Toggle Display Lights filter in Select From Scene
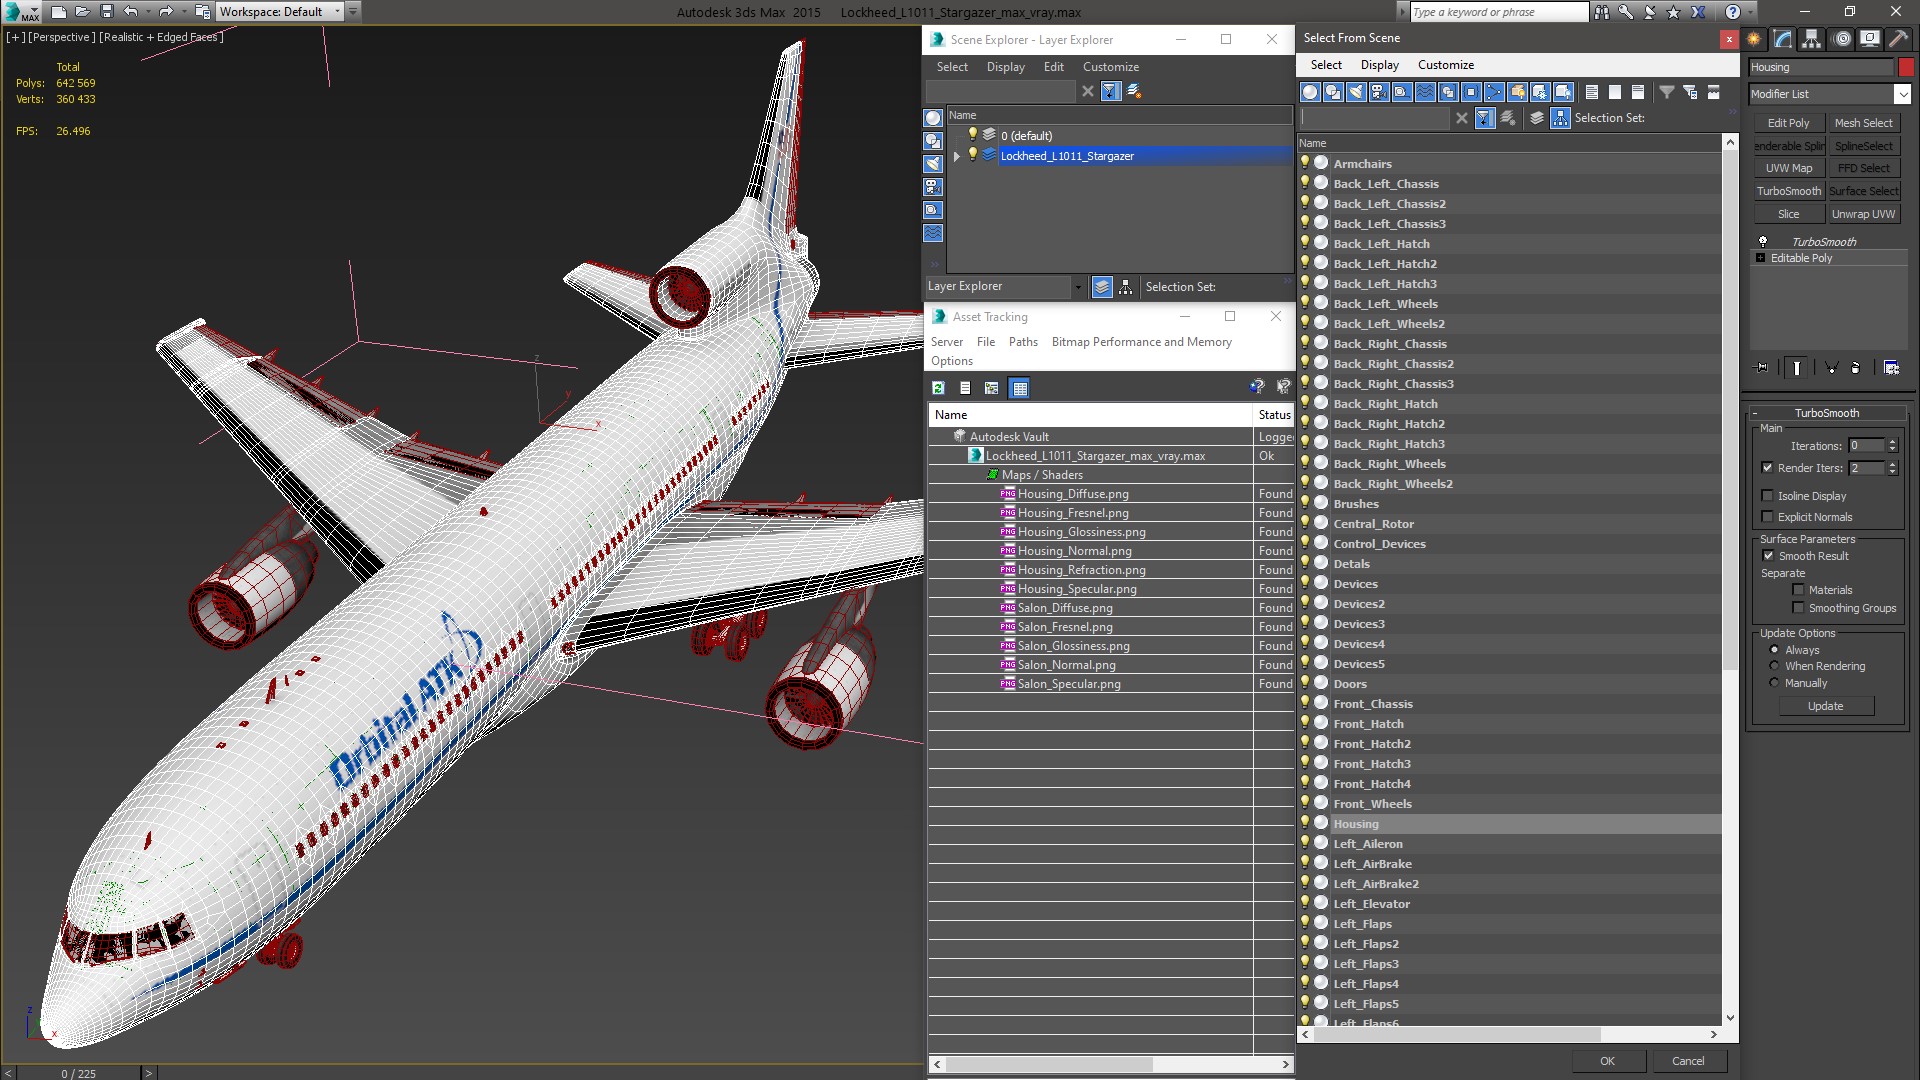Image resolution: width=1920 pixels, height=1080 pixels. click(1356, 92)
